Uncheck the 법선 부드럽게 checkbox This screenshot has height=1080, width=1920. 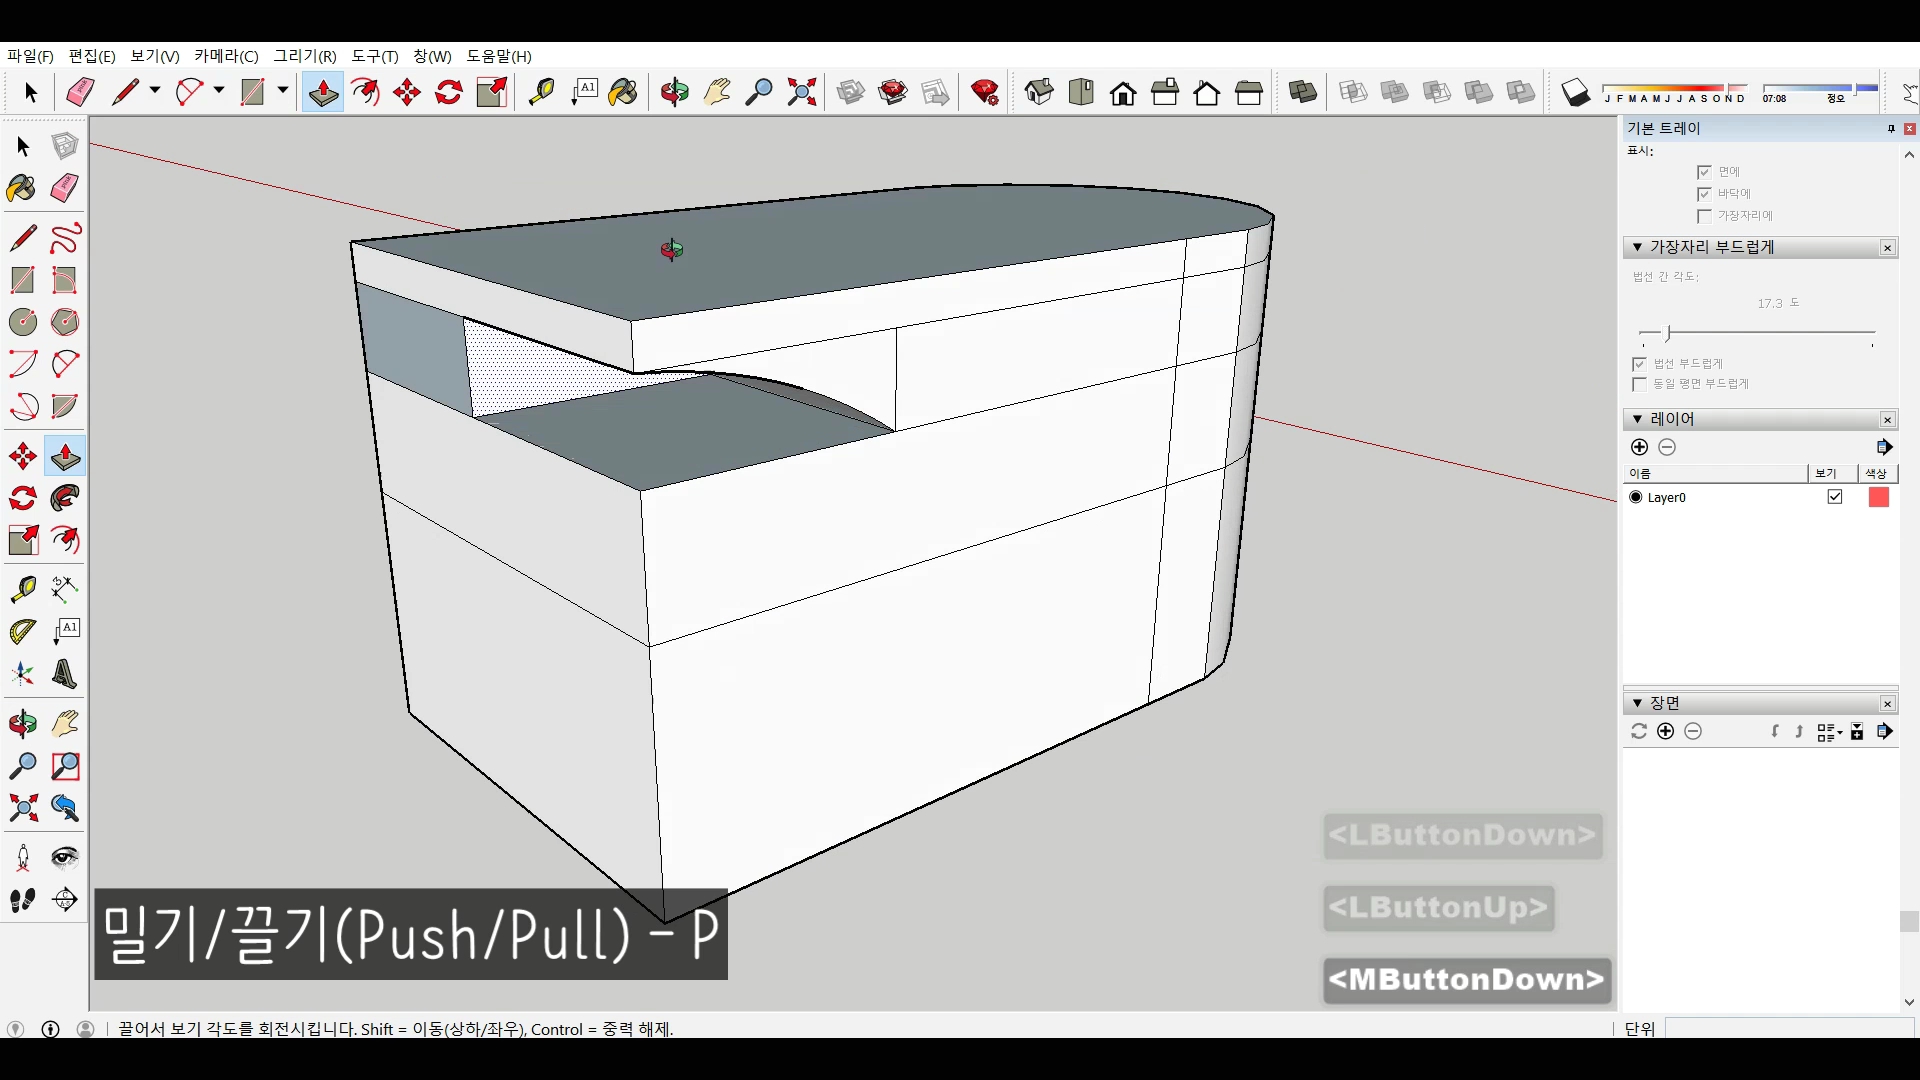click(x=1639, y=364)
